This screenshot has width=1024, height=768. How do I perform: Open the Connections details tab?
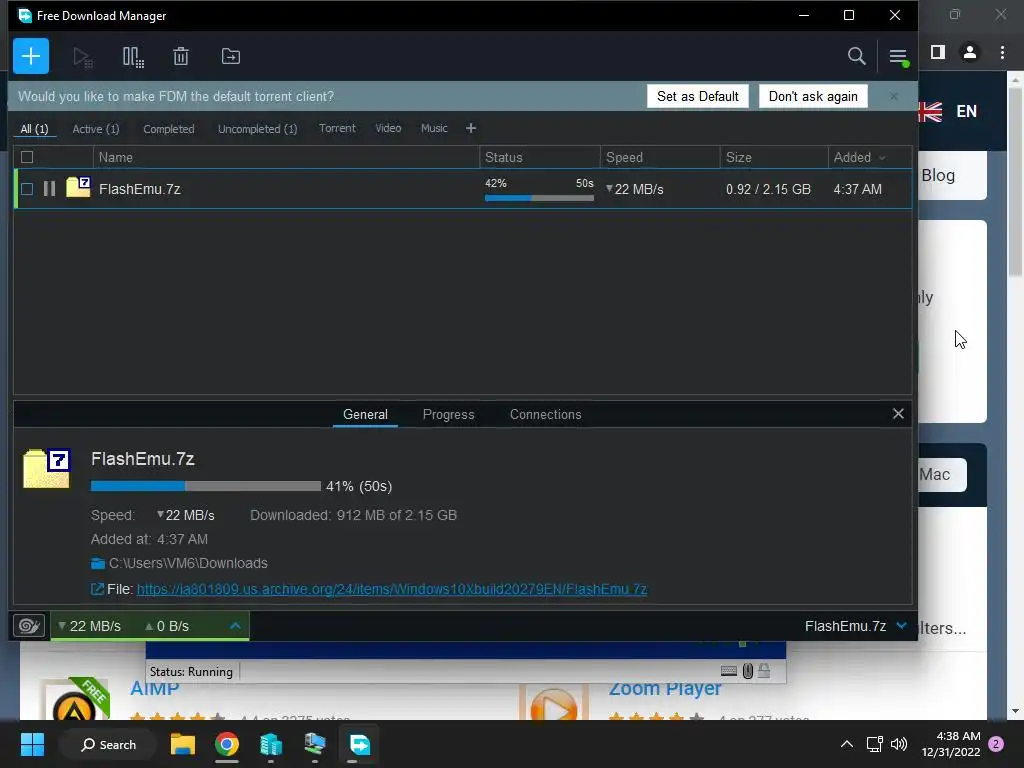[545, 414]
